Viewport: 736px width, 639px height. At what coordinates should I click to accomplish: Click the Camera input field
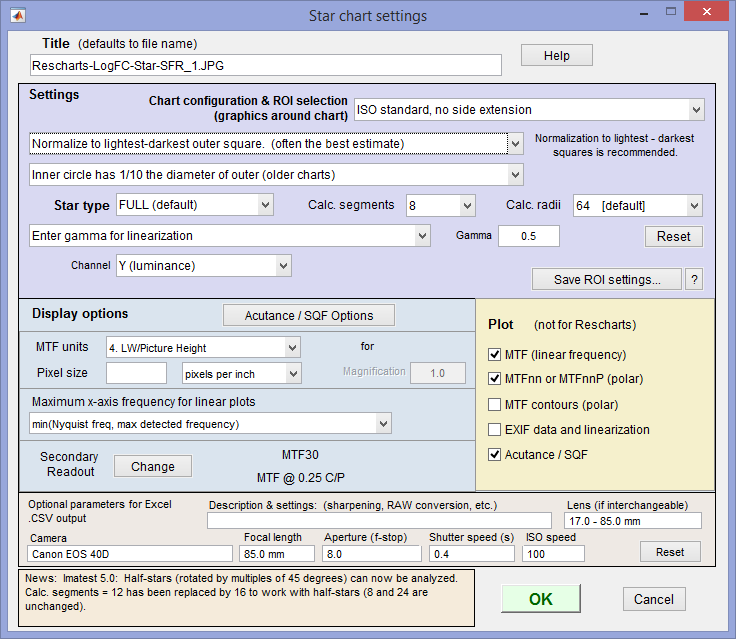(130, 554)
